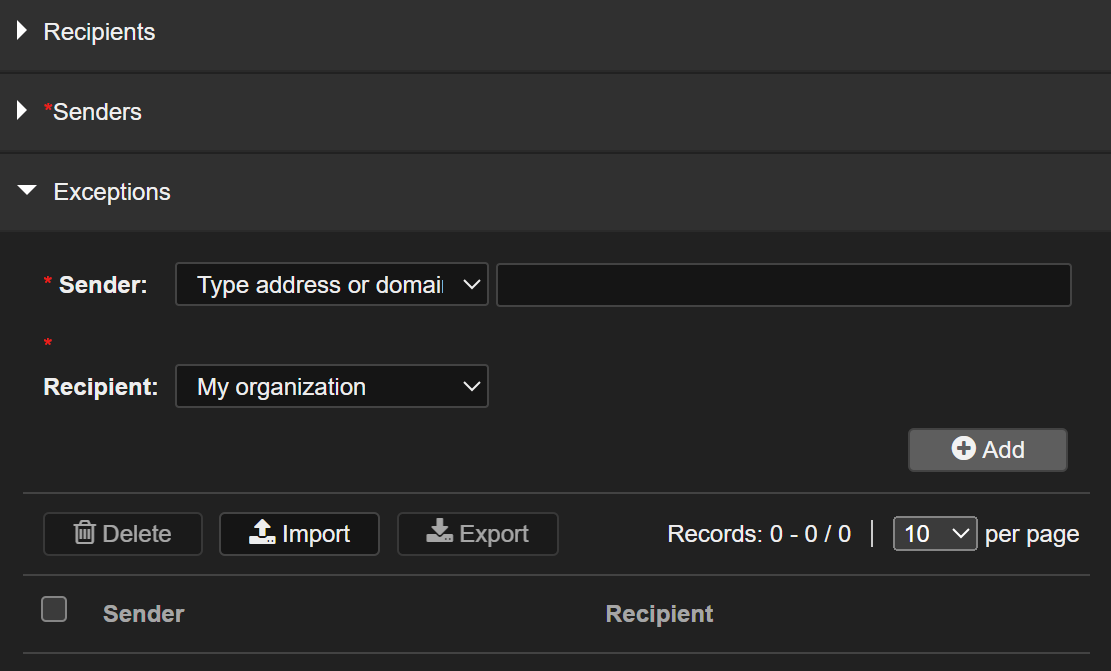Change the records per page dropdown
This screenshot has width=1111, height=671.
pos(934,534)
